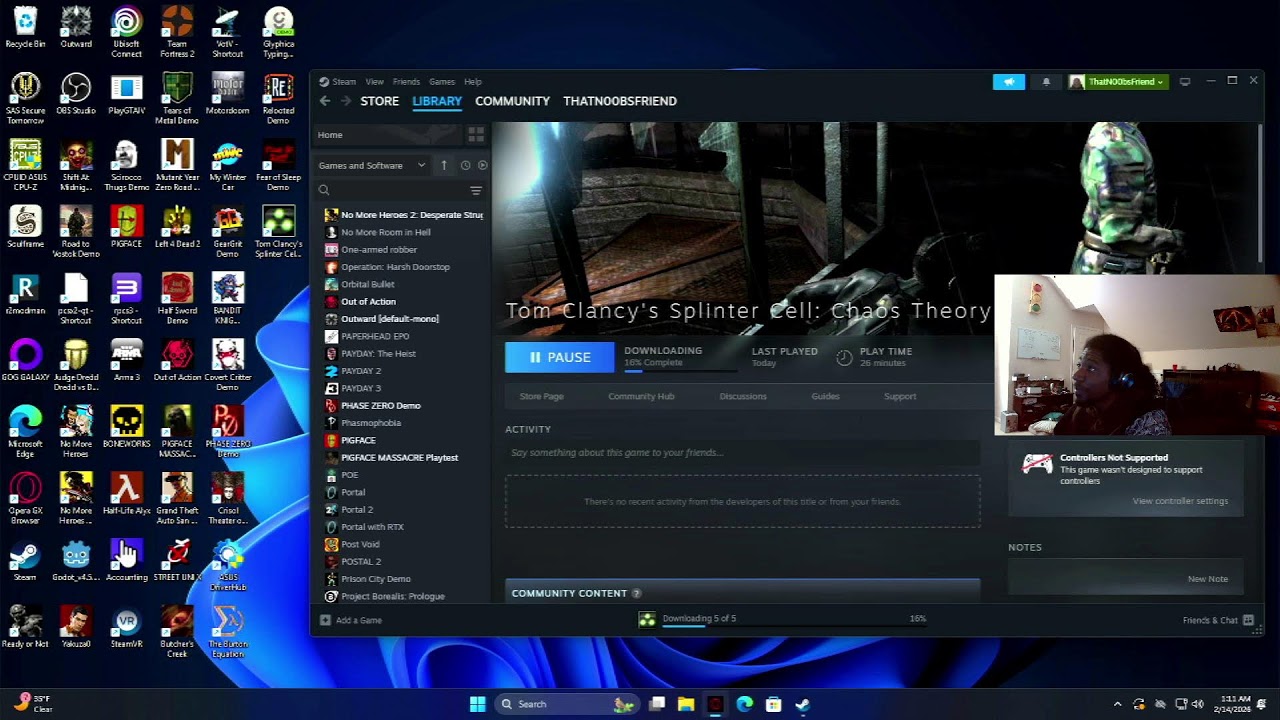Click the sort ascending arrow in library

click(444, 165)
